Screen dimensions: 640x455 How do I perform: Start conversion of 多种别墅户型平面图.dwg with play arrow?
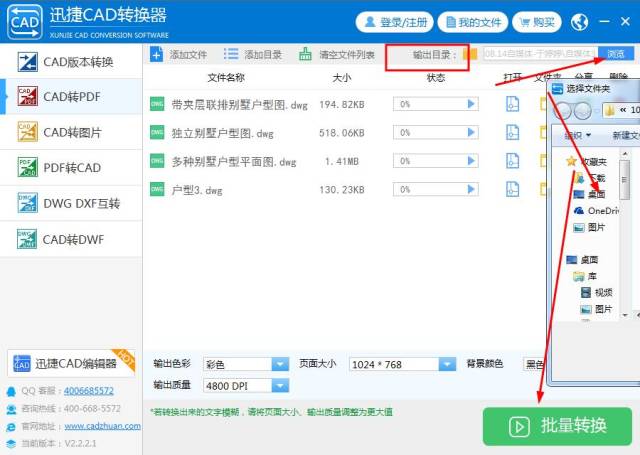pyautogui.click(x=471, y=161)
